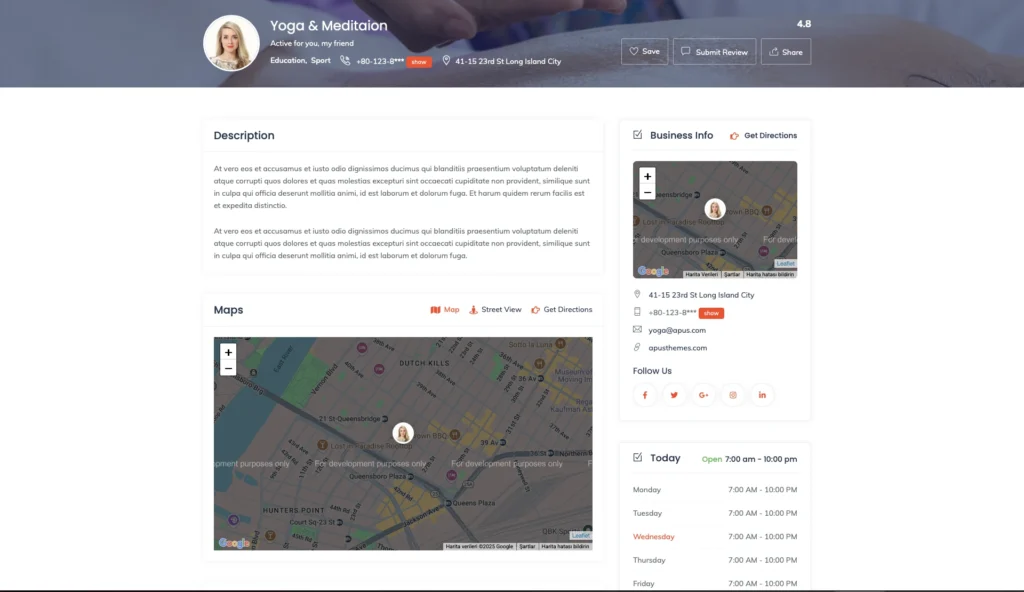Zoom in on the large Maps panel
This screenshot has height=592, width=1024.
pyautogui.click(x=228, y=352)
